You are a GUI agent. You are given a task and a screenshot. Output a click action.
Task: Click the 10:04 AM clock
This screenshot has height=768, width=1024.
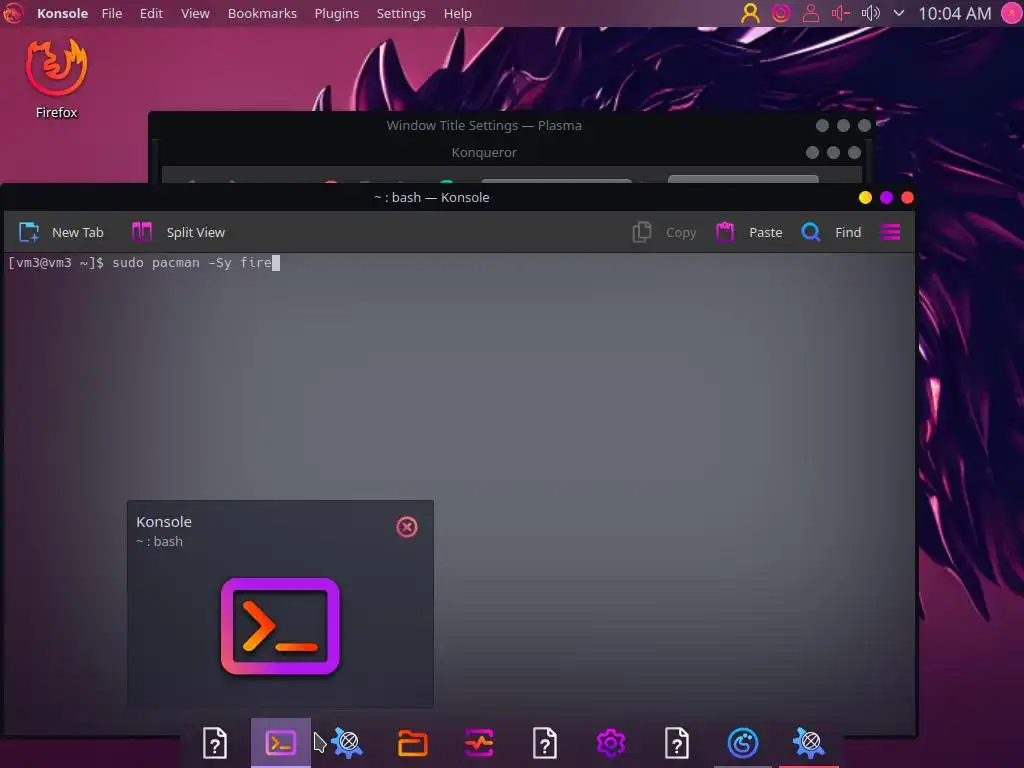tap(955, 13)
